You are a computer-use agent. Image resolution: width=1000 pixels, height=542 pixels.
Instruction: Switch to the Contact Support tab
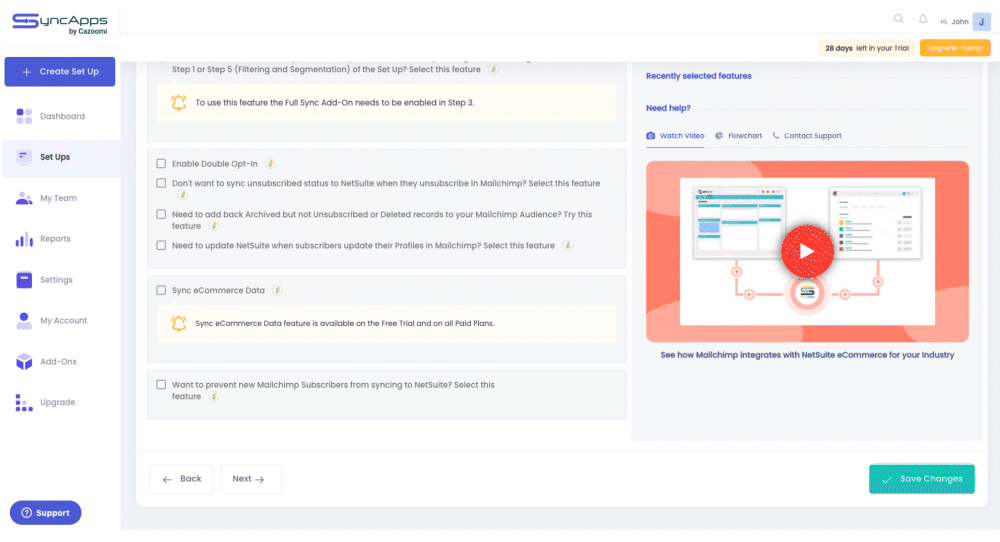point(807,136)
